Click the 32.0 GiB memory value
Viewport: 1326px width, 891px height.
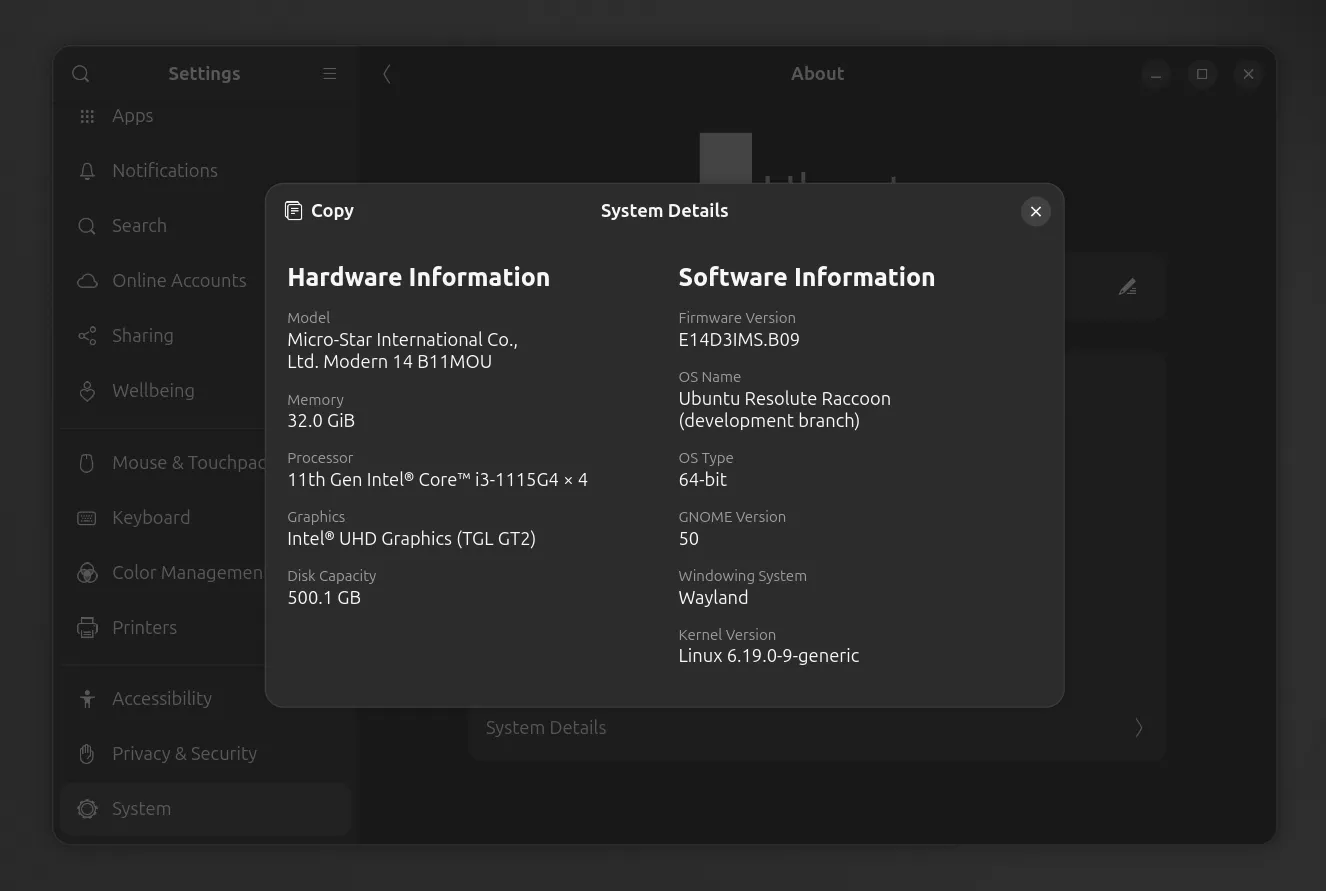[321, 421]
